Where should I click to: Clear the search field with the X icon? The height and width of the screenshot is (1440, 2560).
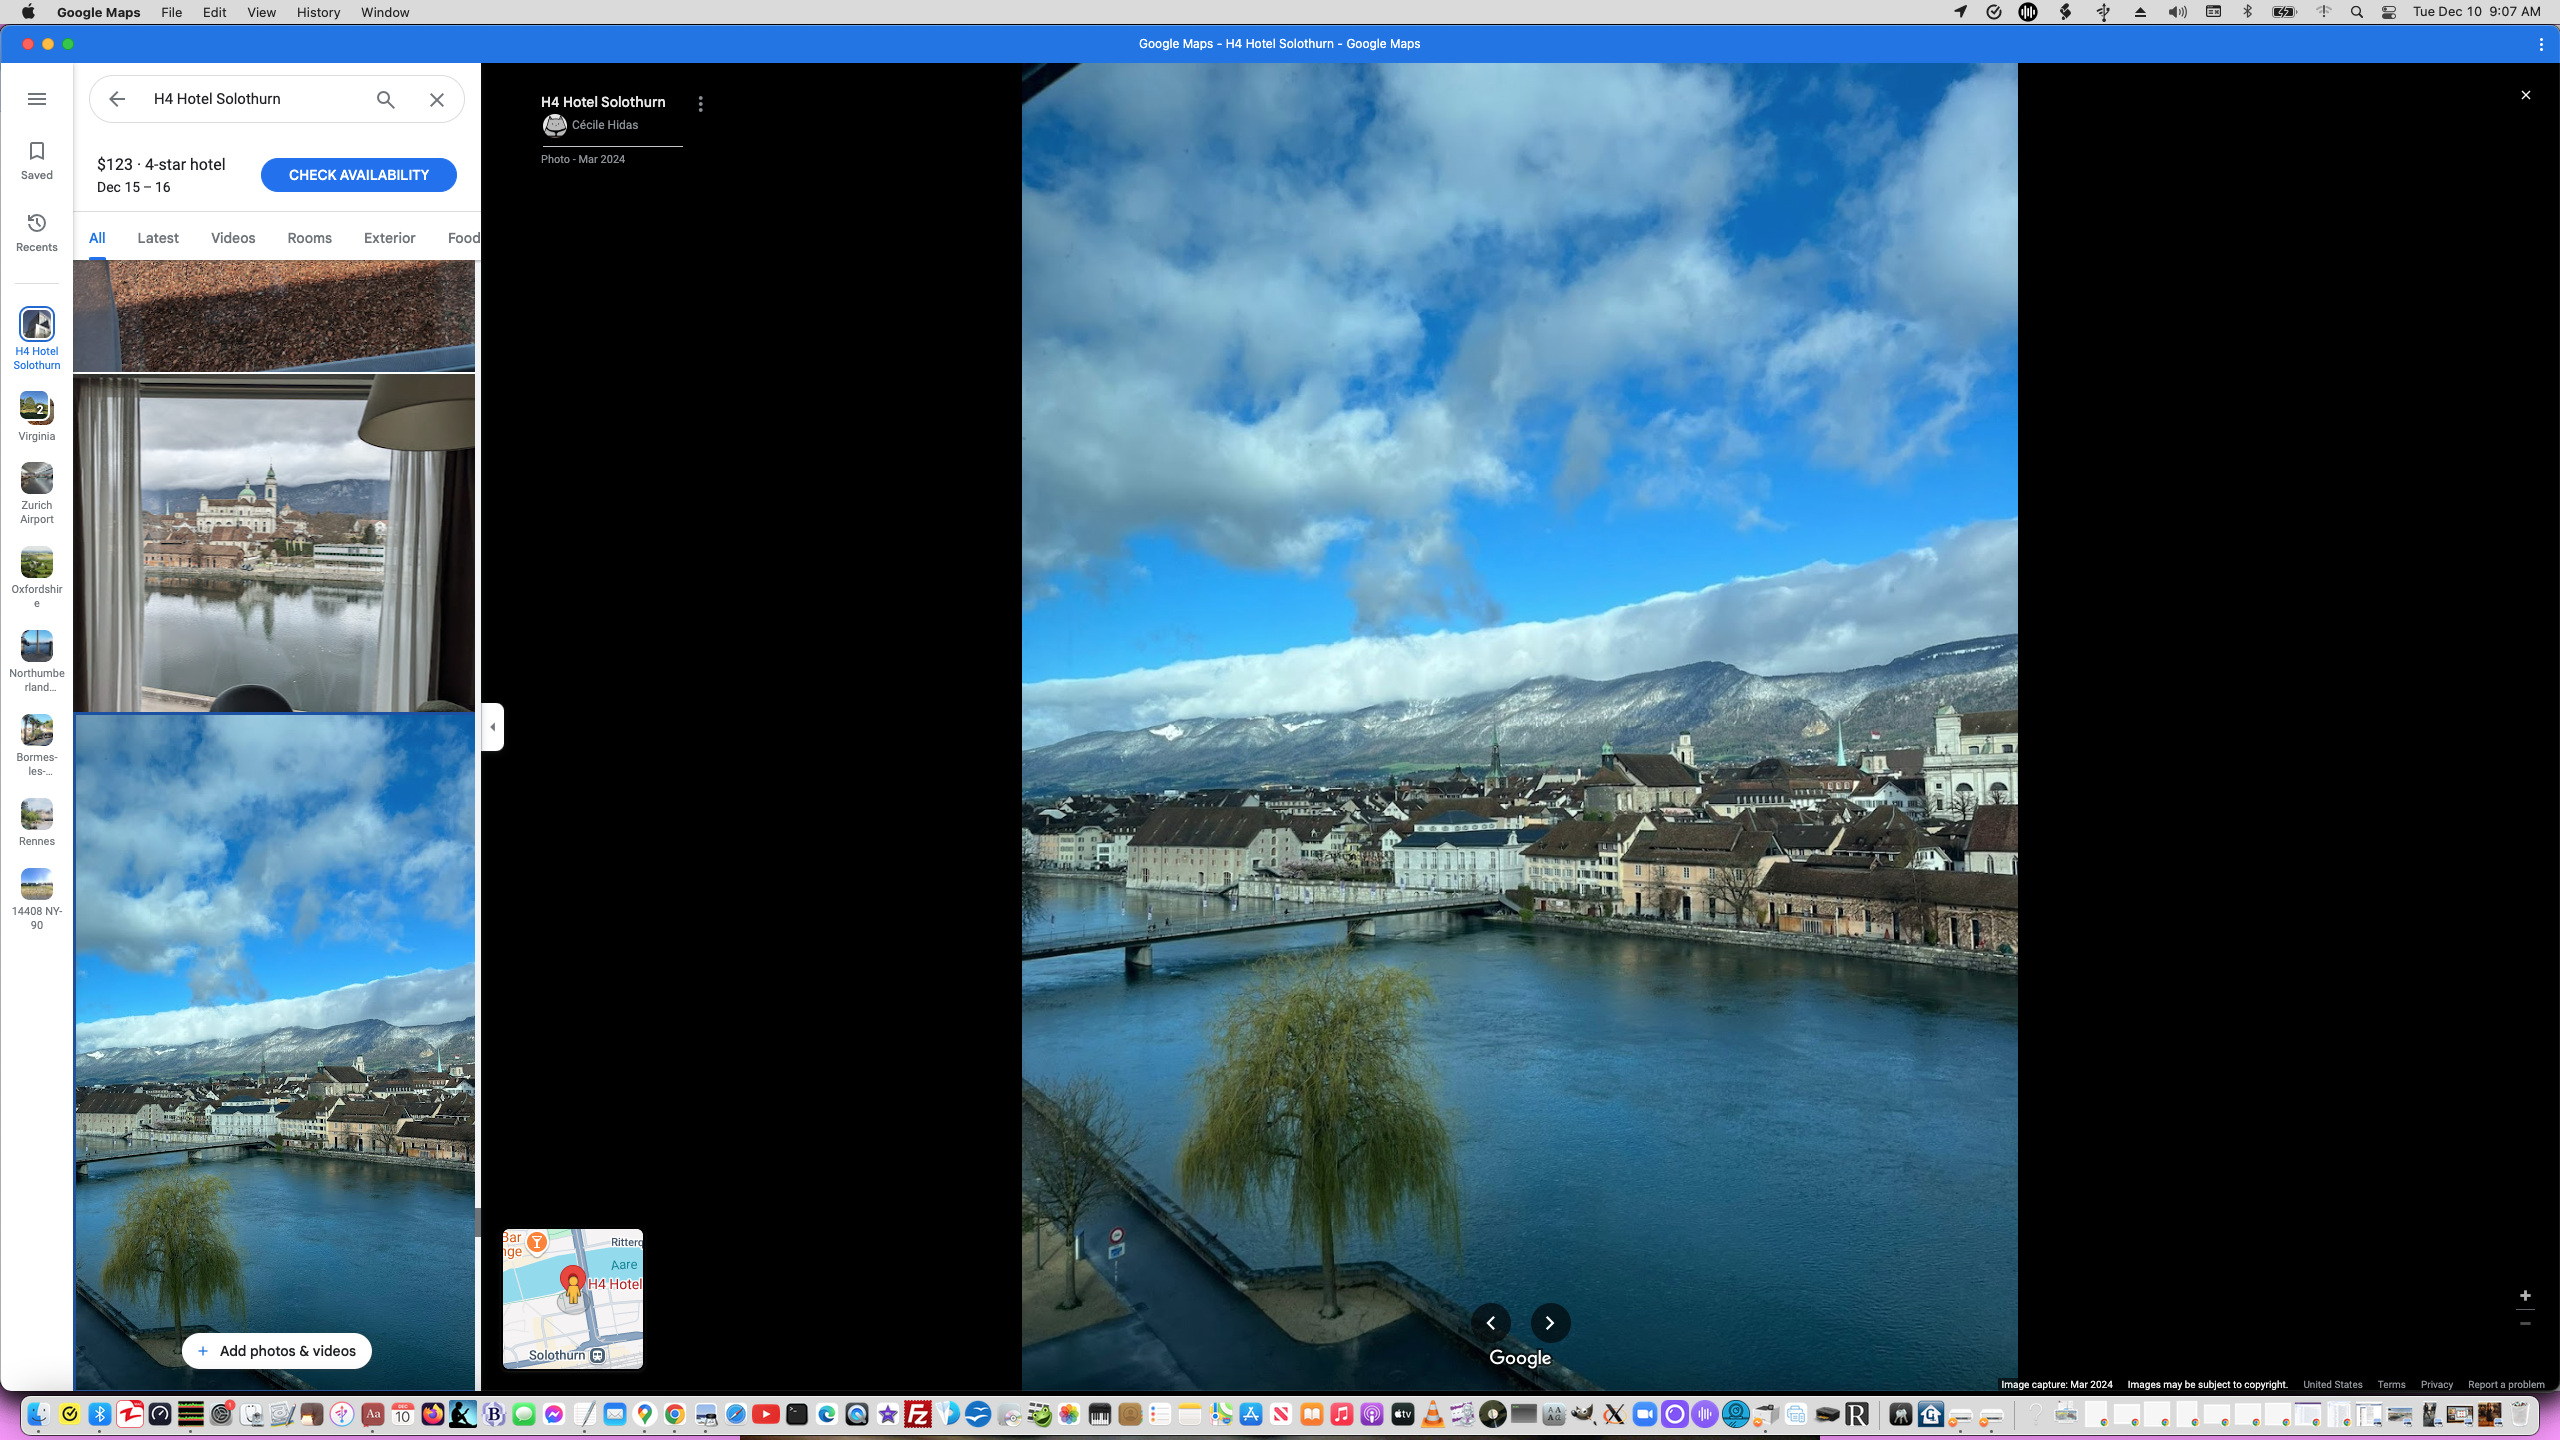436,99
